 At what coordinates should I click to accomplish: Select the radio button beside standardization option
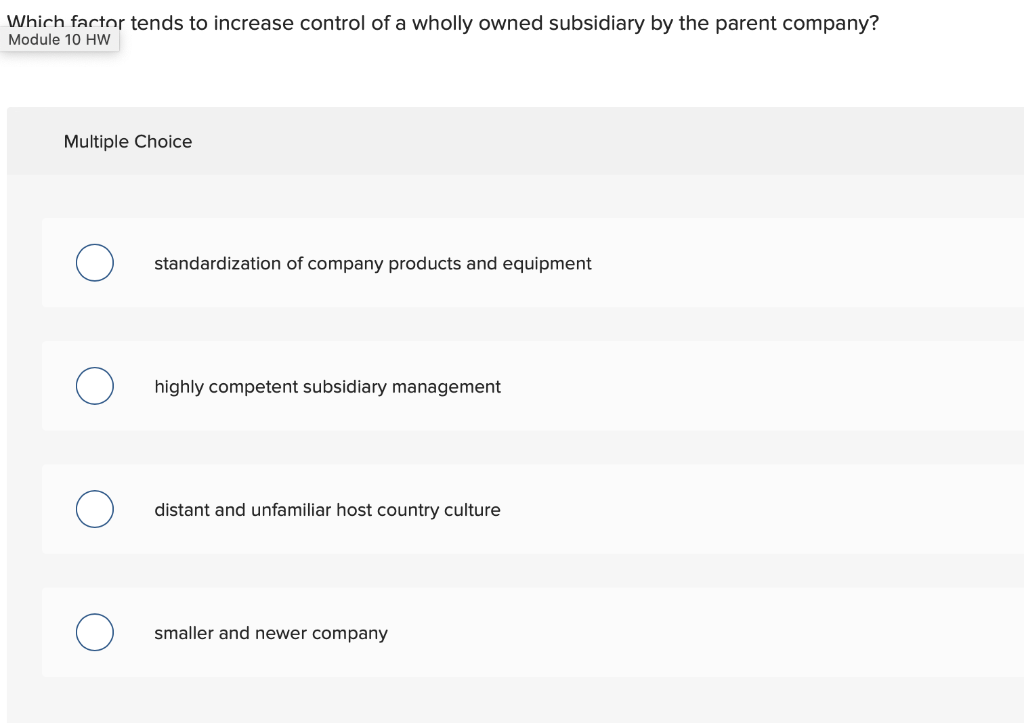pyautogui.click(x=94, y=262)
